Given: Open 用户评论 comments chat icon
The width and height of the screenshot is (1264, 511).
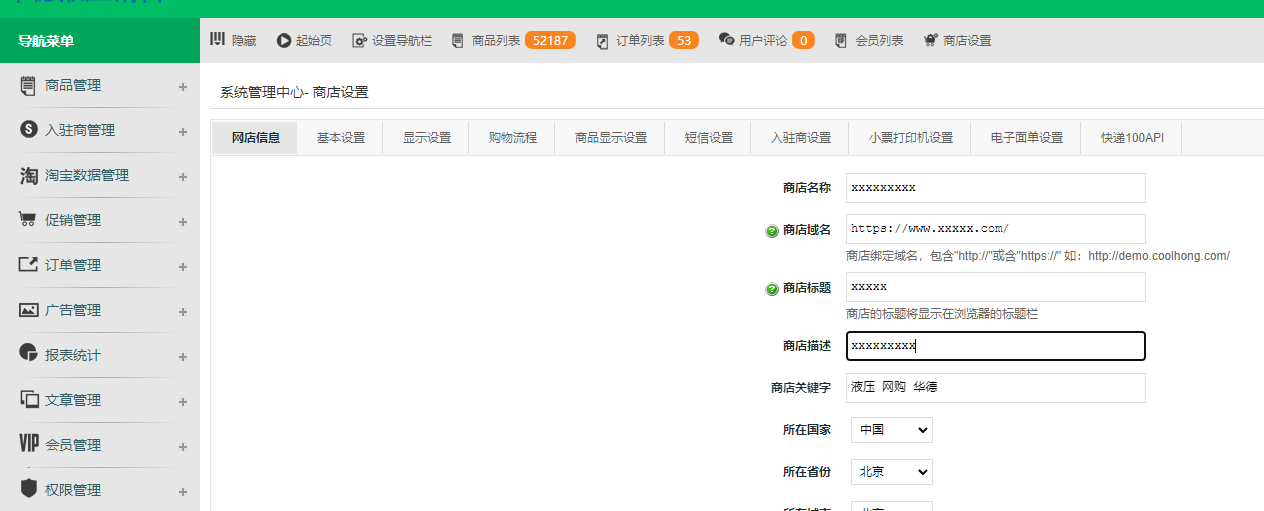Looking at the screenshot, I should tap(726, 40).
